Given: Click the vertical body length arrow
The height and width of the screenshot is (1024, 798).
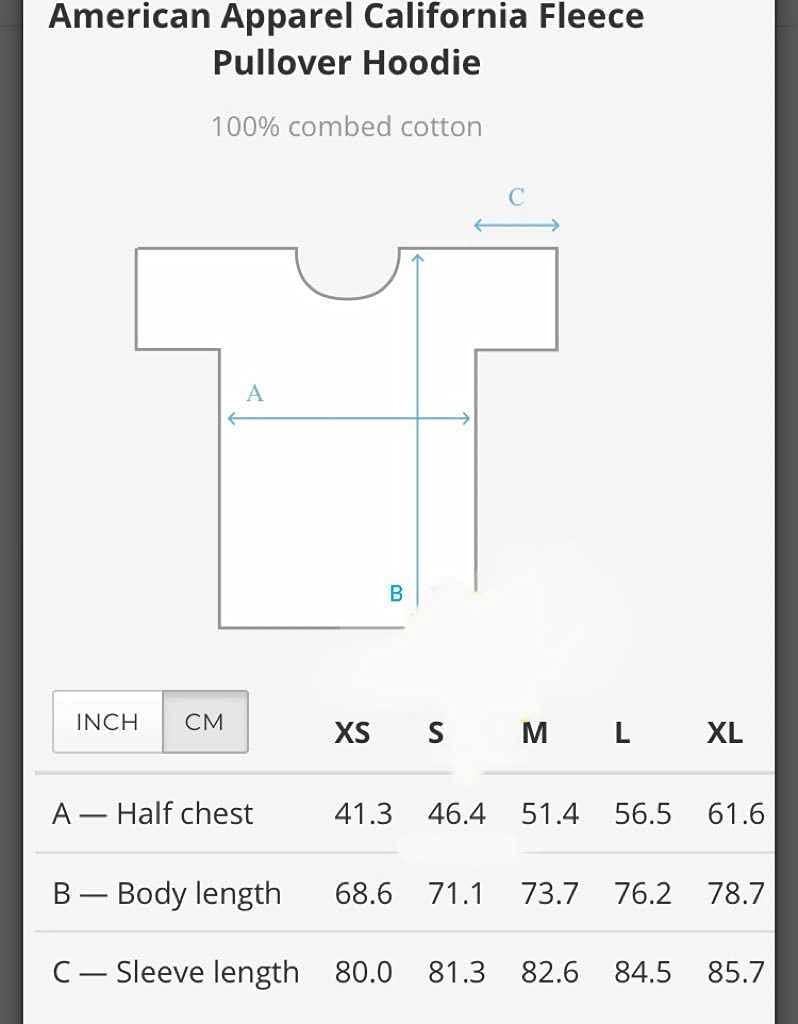Looking at the screenshot, I should pyautogui.click(x=418, y=430).
